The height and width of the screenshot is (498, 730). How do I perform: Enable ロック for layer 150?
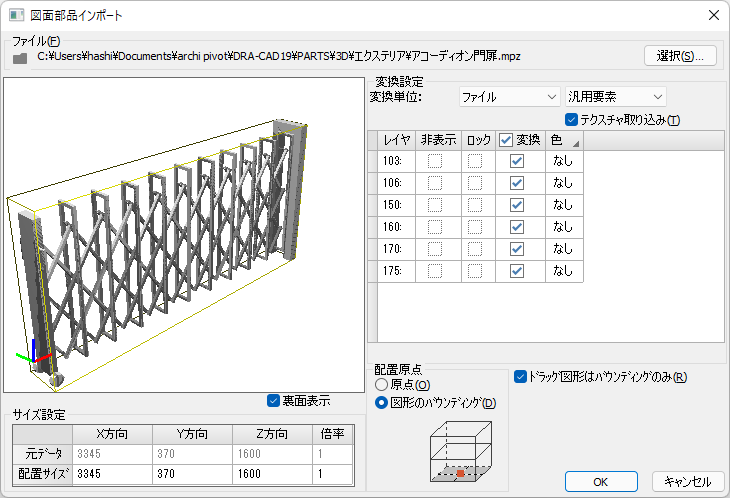point(475,205)
